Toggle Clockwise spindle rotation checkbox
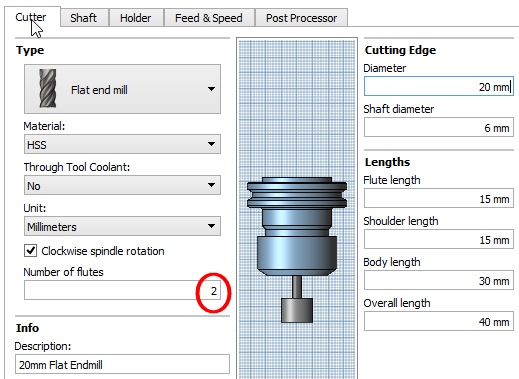 31,251
